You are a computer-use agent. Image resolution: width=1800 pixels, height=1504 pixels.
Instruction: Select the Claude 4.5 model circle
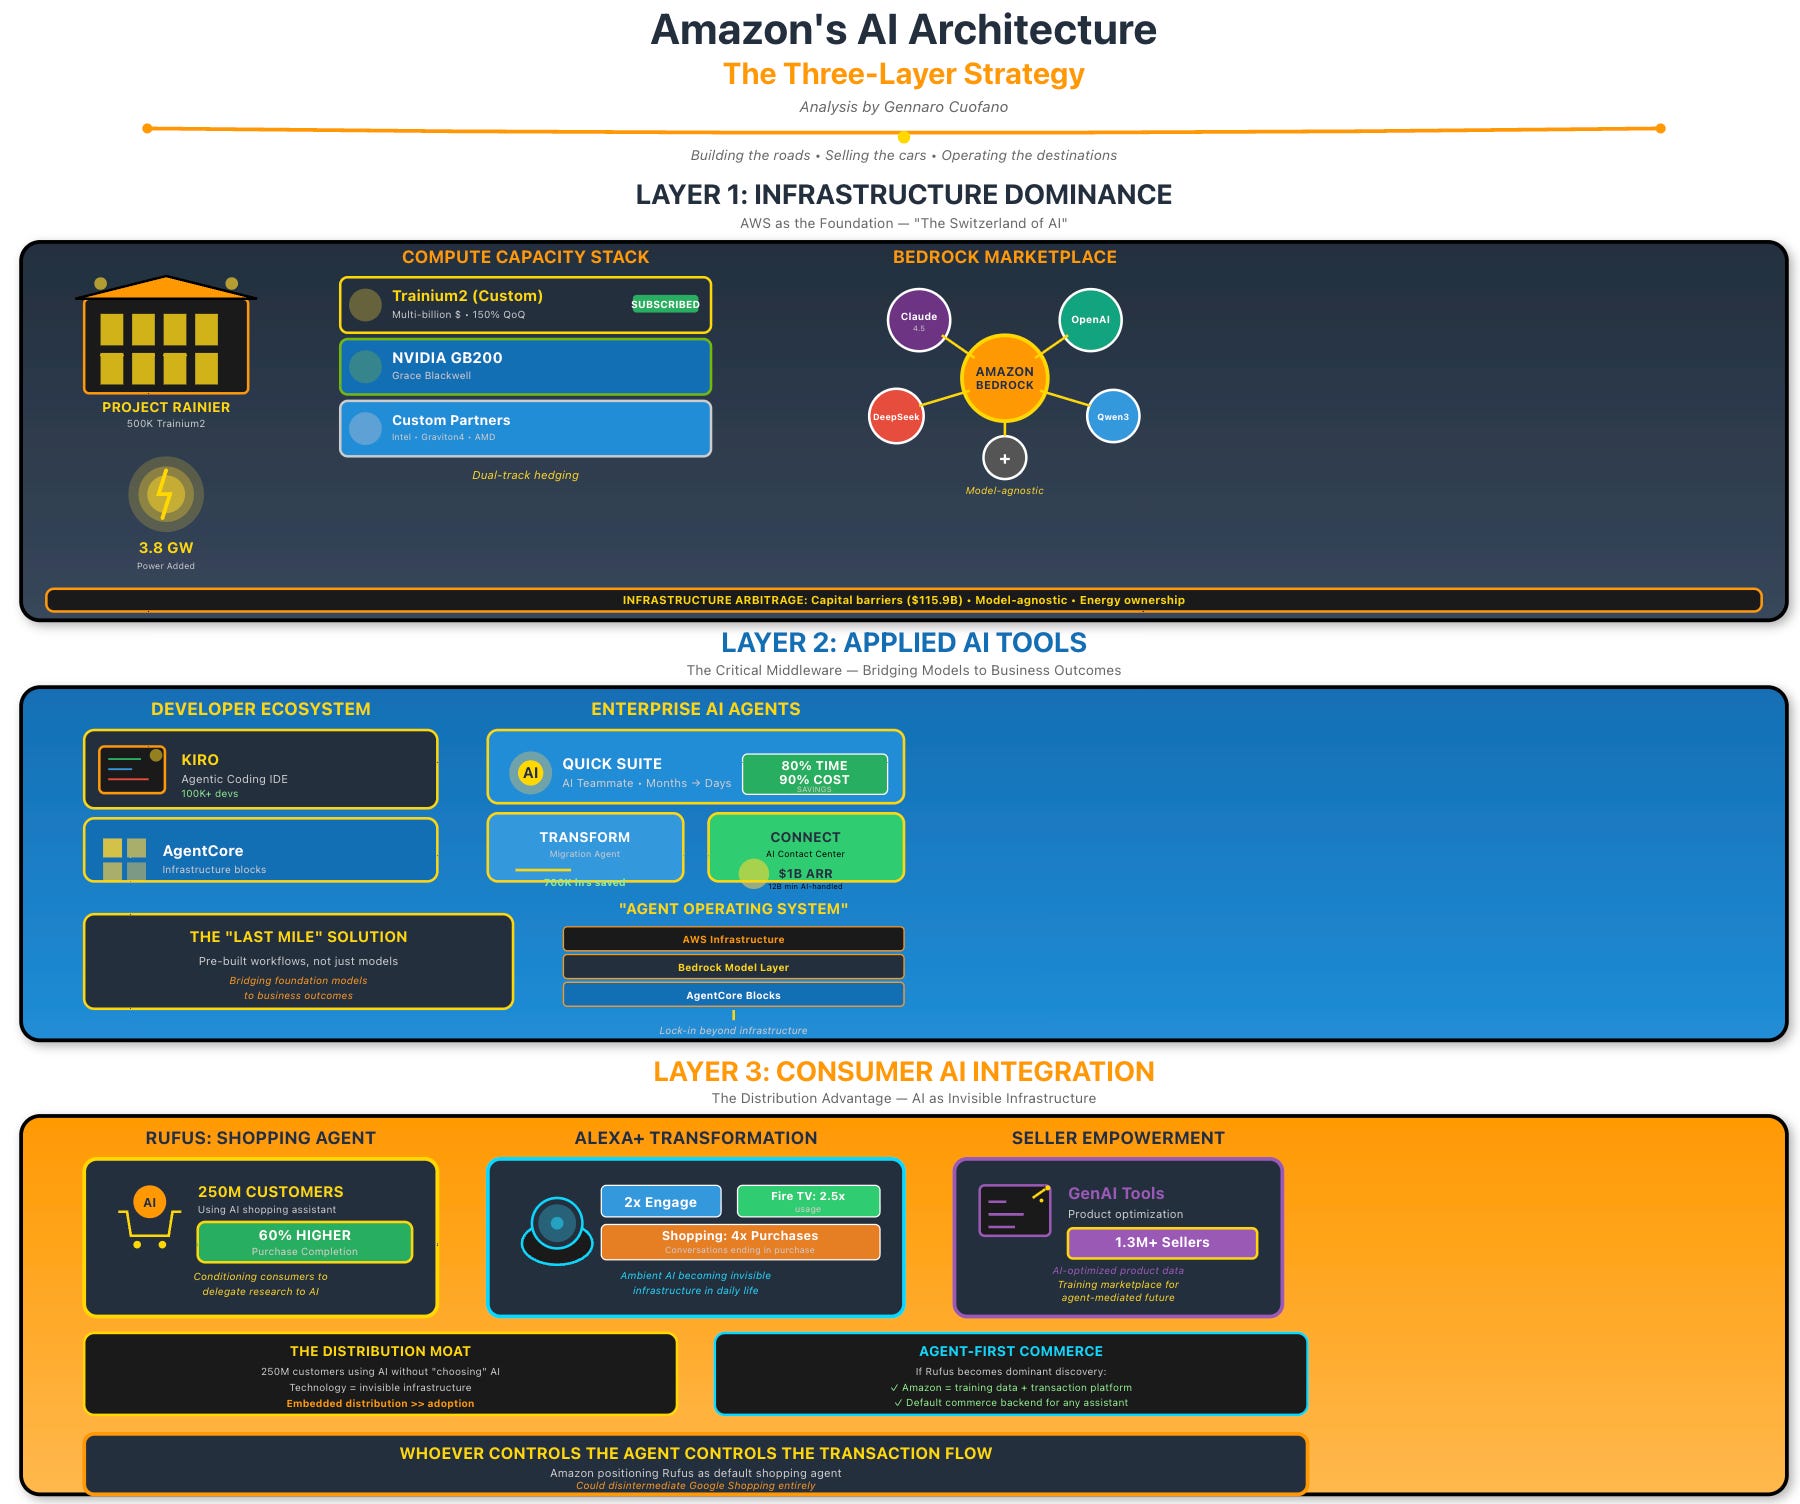pos(919,320)
